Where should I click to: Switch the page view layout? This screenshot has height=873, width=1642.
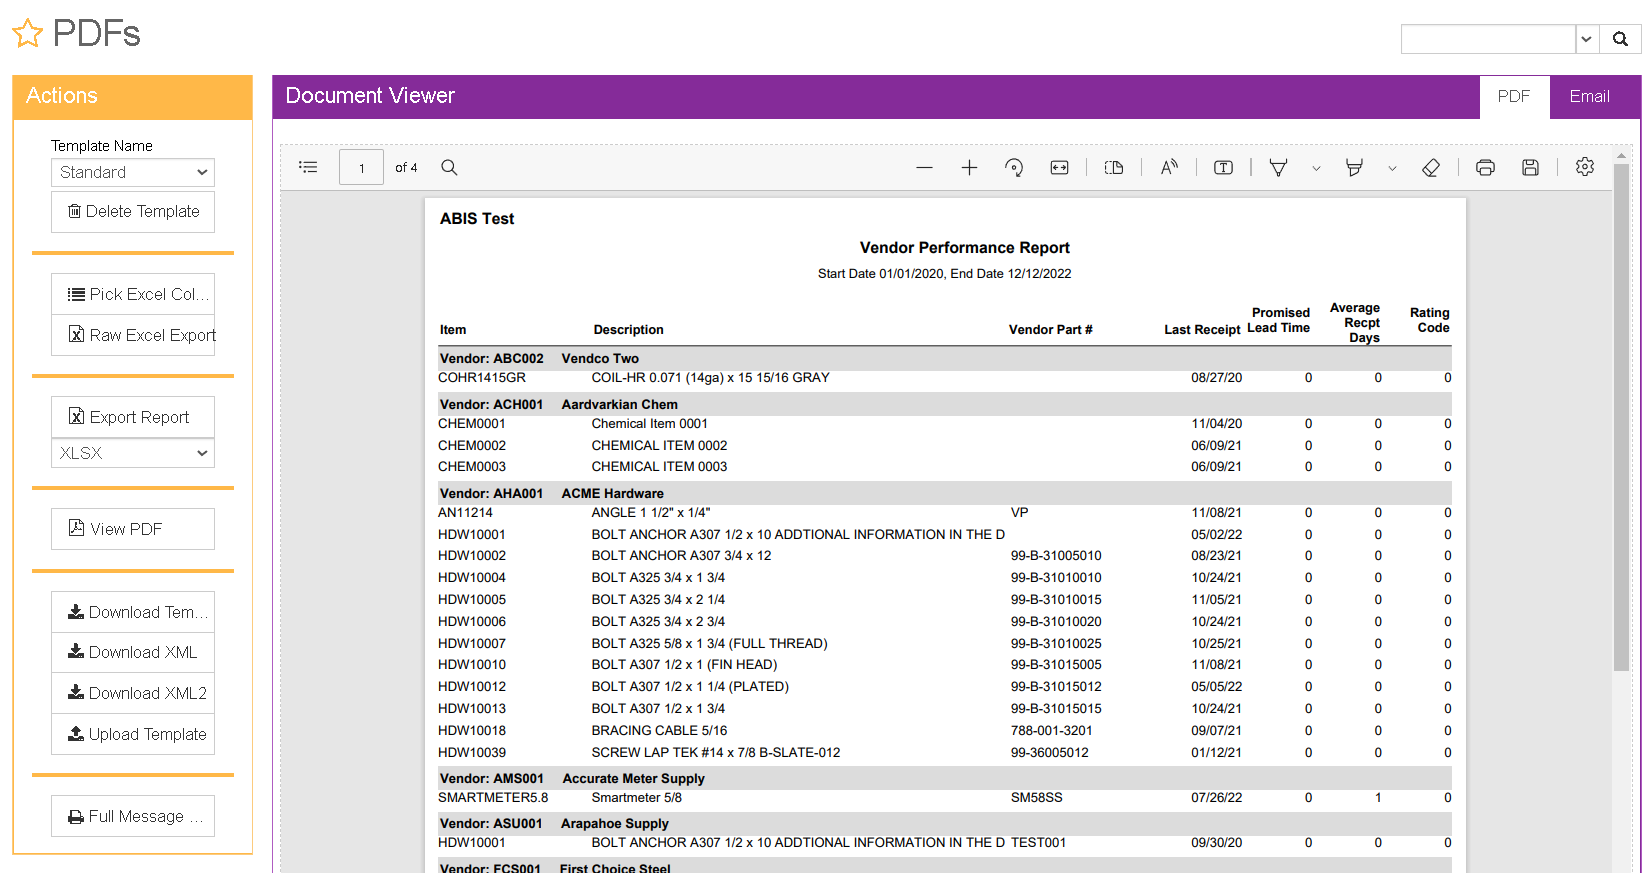(1114, 168)
